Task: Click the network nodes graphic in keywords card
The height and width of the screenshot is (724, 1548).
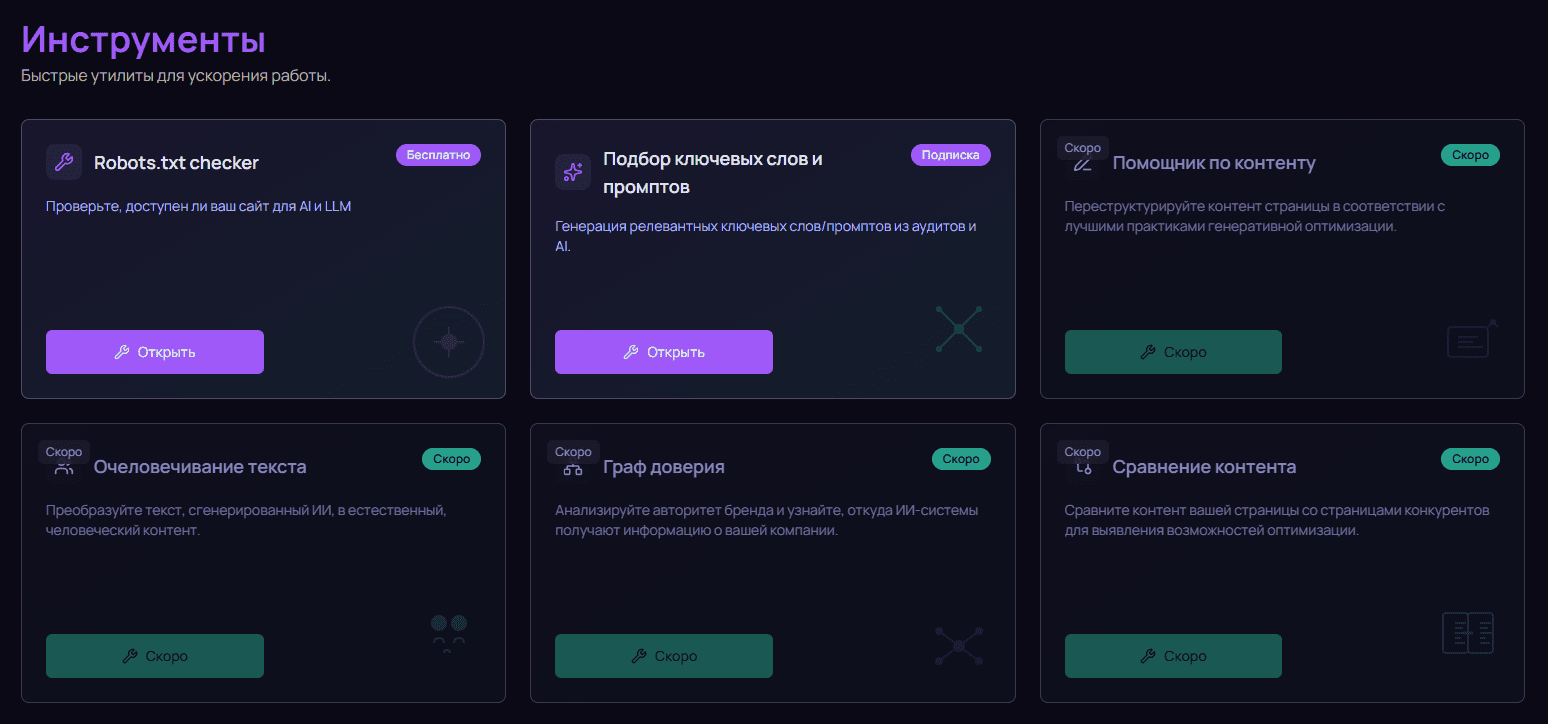Action: click(x=959, y=329)
